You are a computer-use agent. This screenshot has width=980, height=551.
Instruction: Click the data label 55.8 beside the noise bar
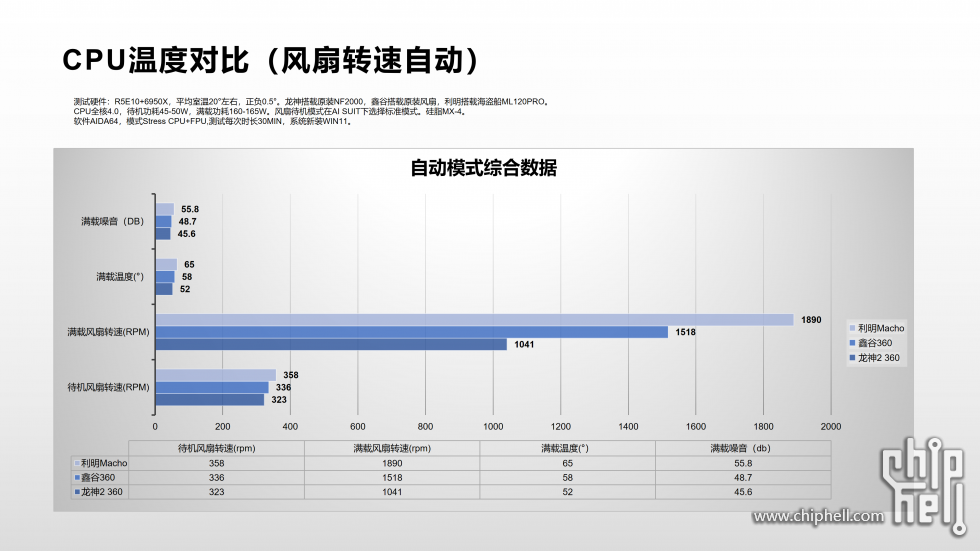click(190, 209)
